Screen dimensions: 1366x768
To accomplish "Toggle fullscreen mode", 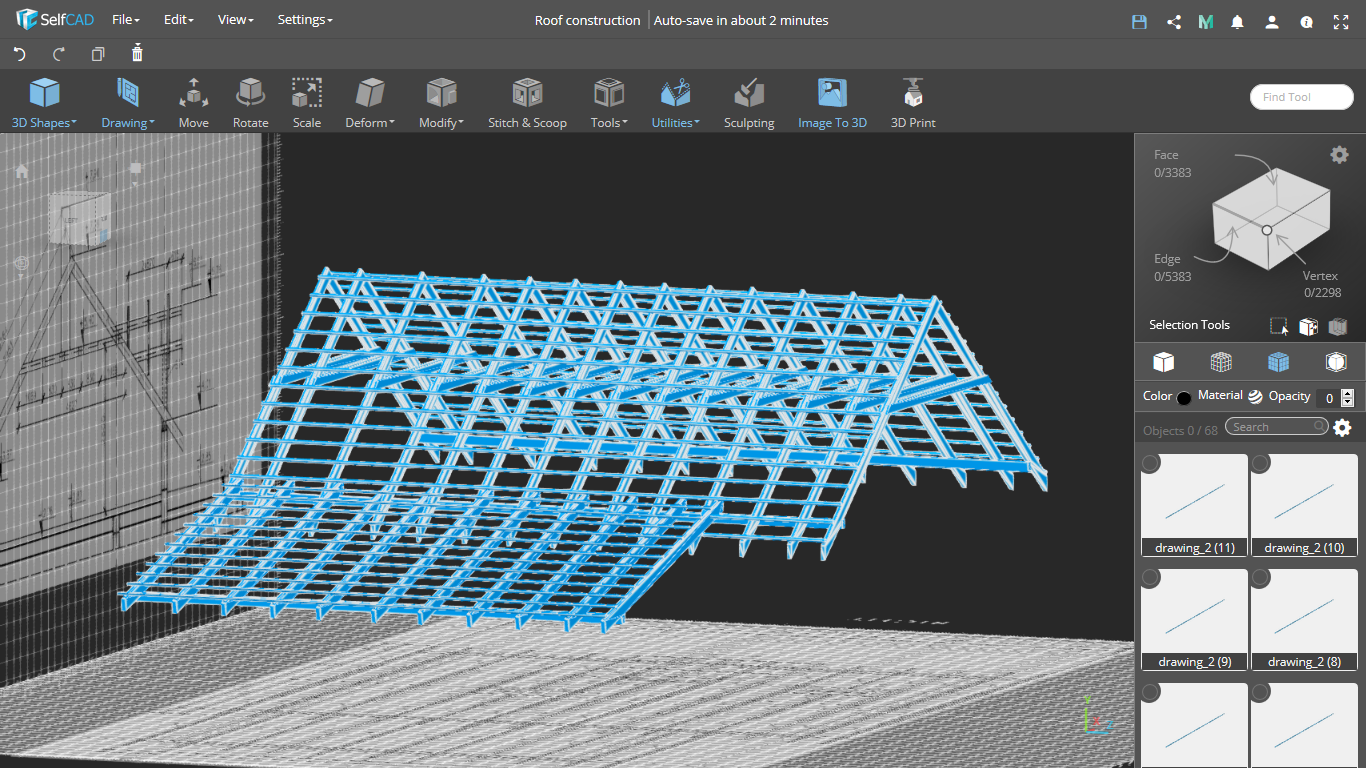I will click(1341, 21).
